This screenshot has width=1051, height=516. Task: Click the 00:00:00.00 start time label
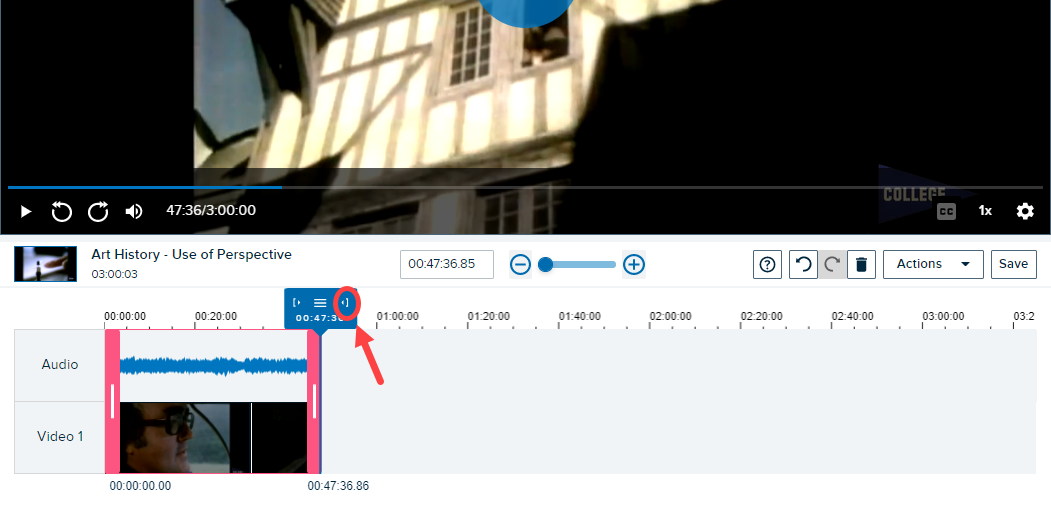pyautogui.click(x=140, y=486)
